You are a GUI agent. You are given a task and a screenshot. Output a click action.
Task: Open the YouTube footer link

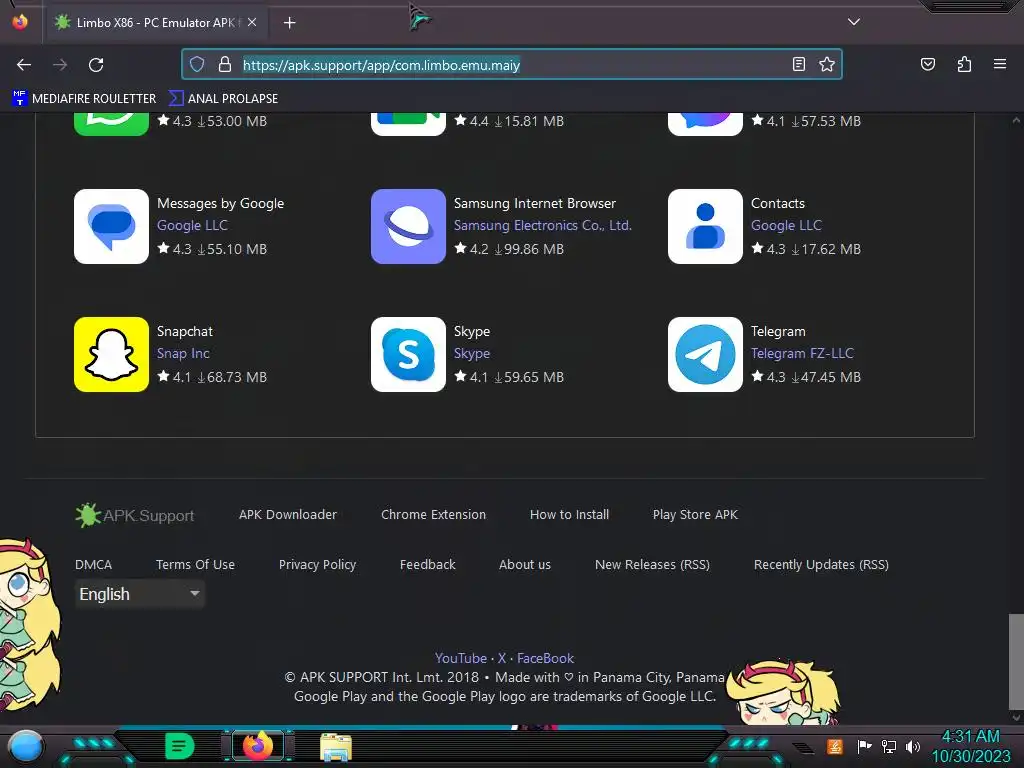pos(461,658)
